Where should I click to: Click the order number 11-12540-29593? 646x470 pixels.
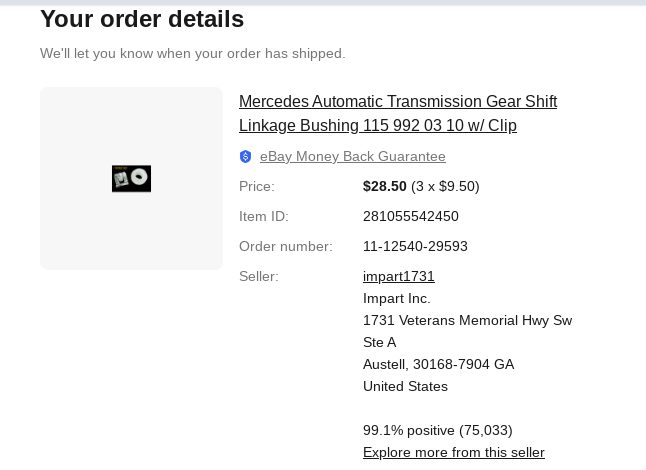pyautogui.click(x=415, y=246)
